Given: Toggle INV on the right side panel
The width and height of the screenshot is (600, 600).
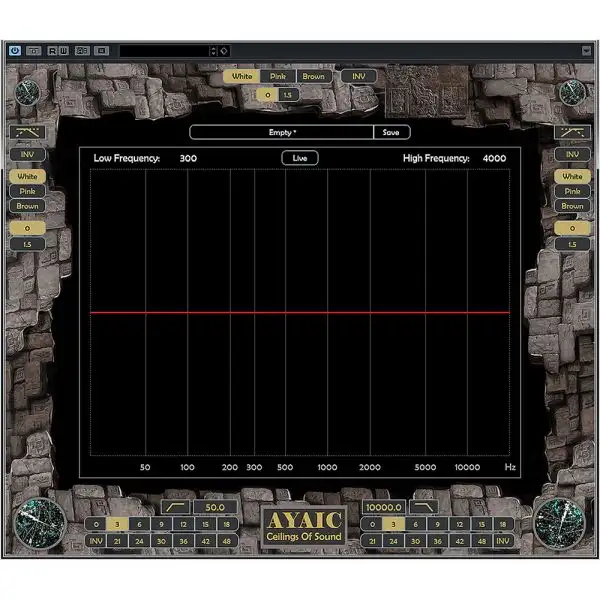Looking at the screenshot, I should point(572,155).
